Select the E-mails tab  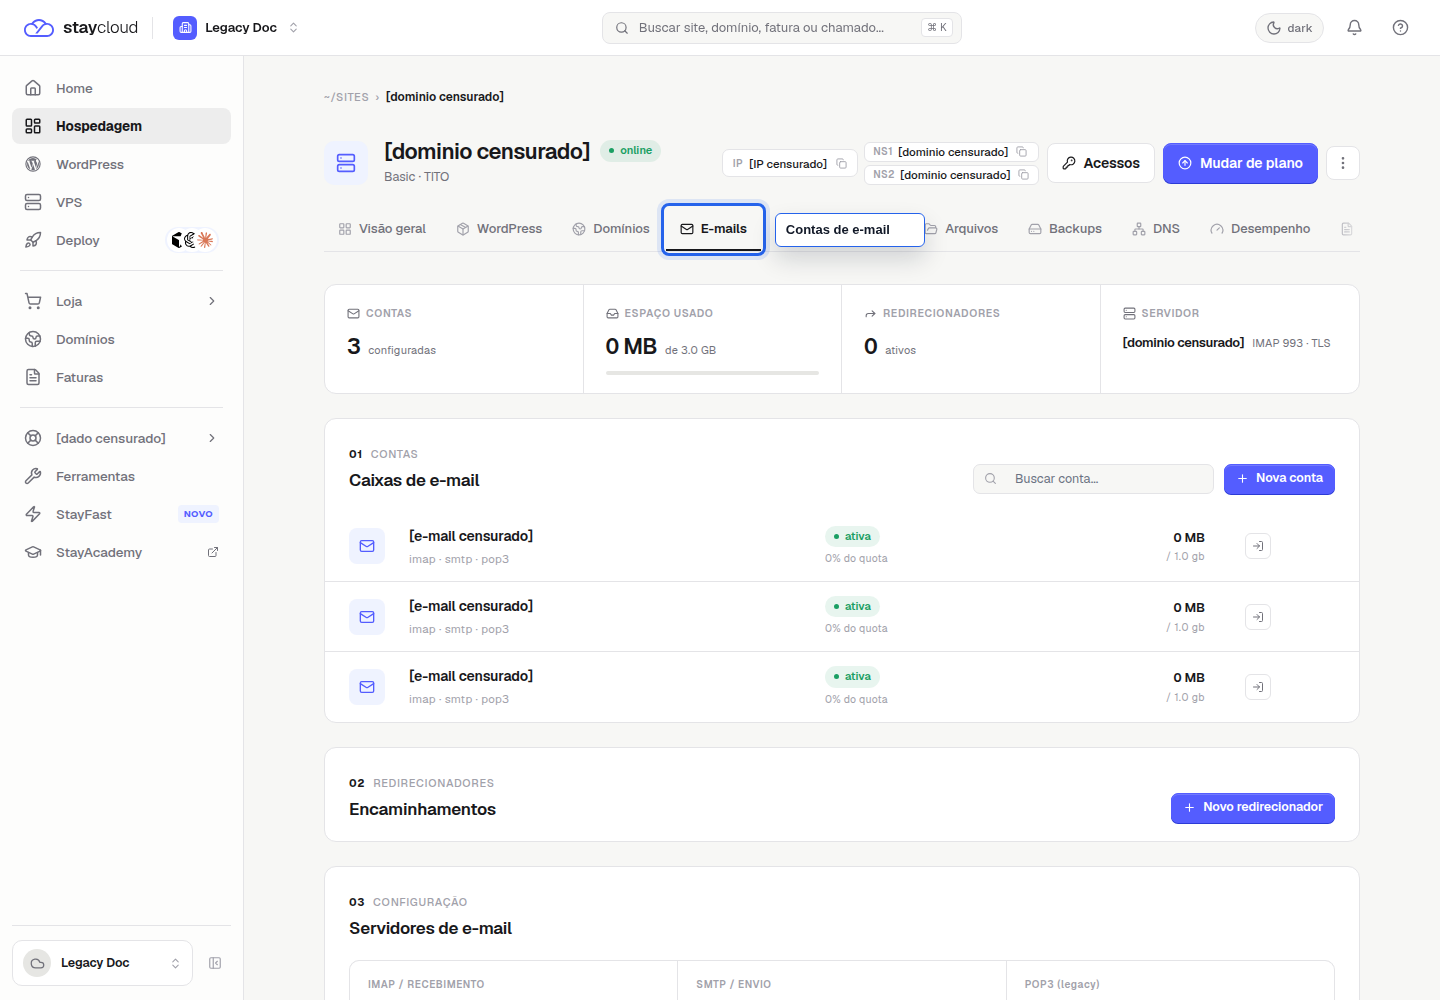[714, 229]
